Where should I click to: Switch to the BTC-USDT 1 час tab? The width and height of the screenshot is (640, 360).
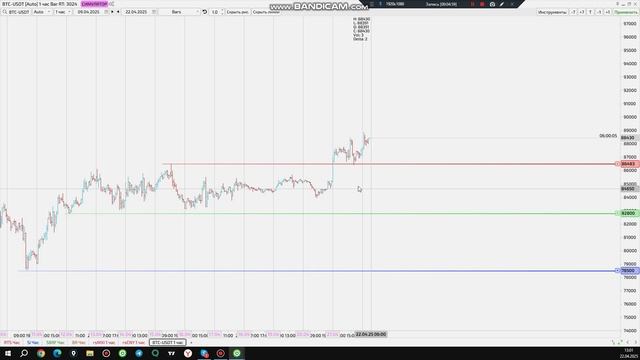tap(168, 342)
